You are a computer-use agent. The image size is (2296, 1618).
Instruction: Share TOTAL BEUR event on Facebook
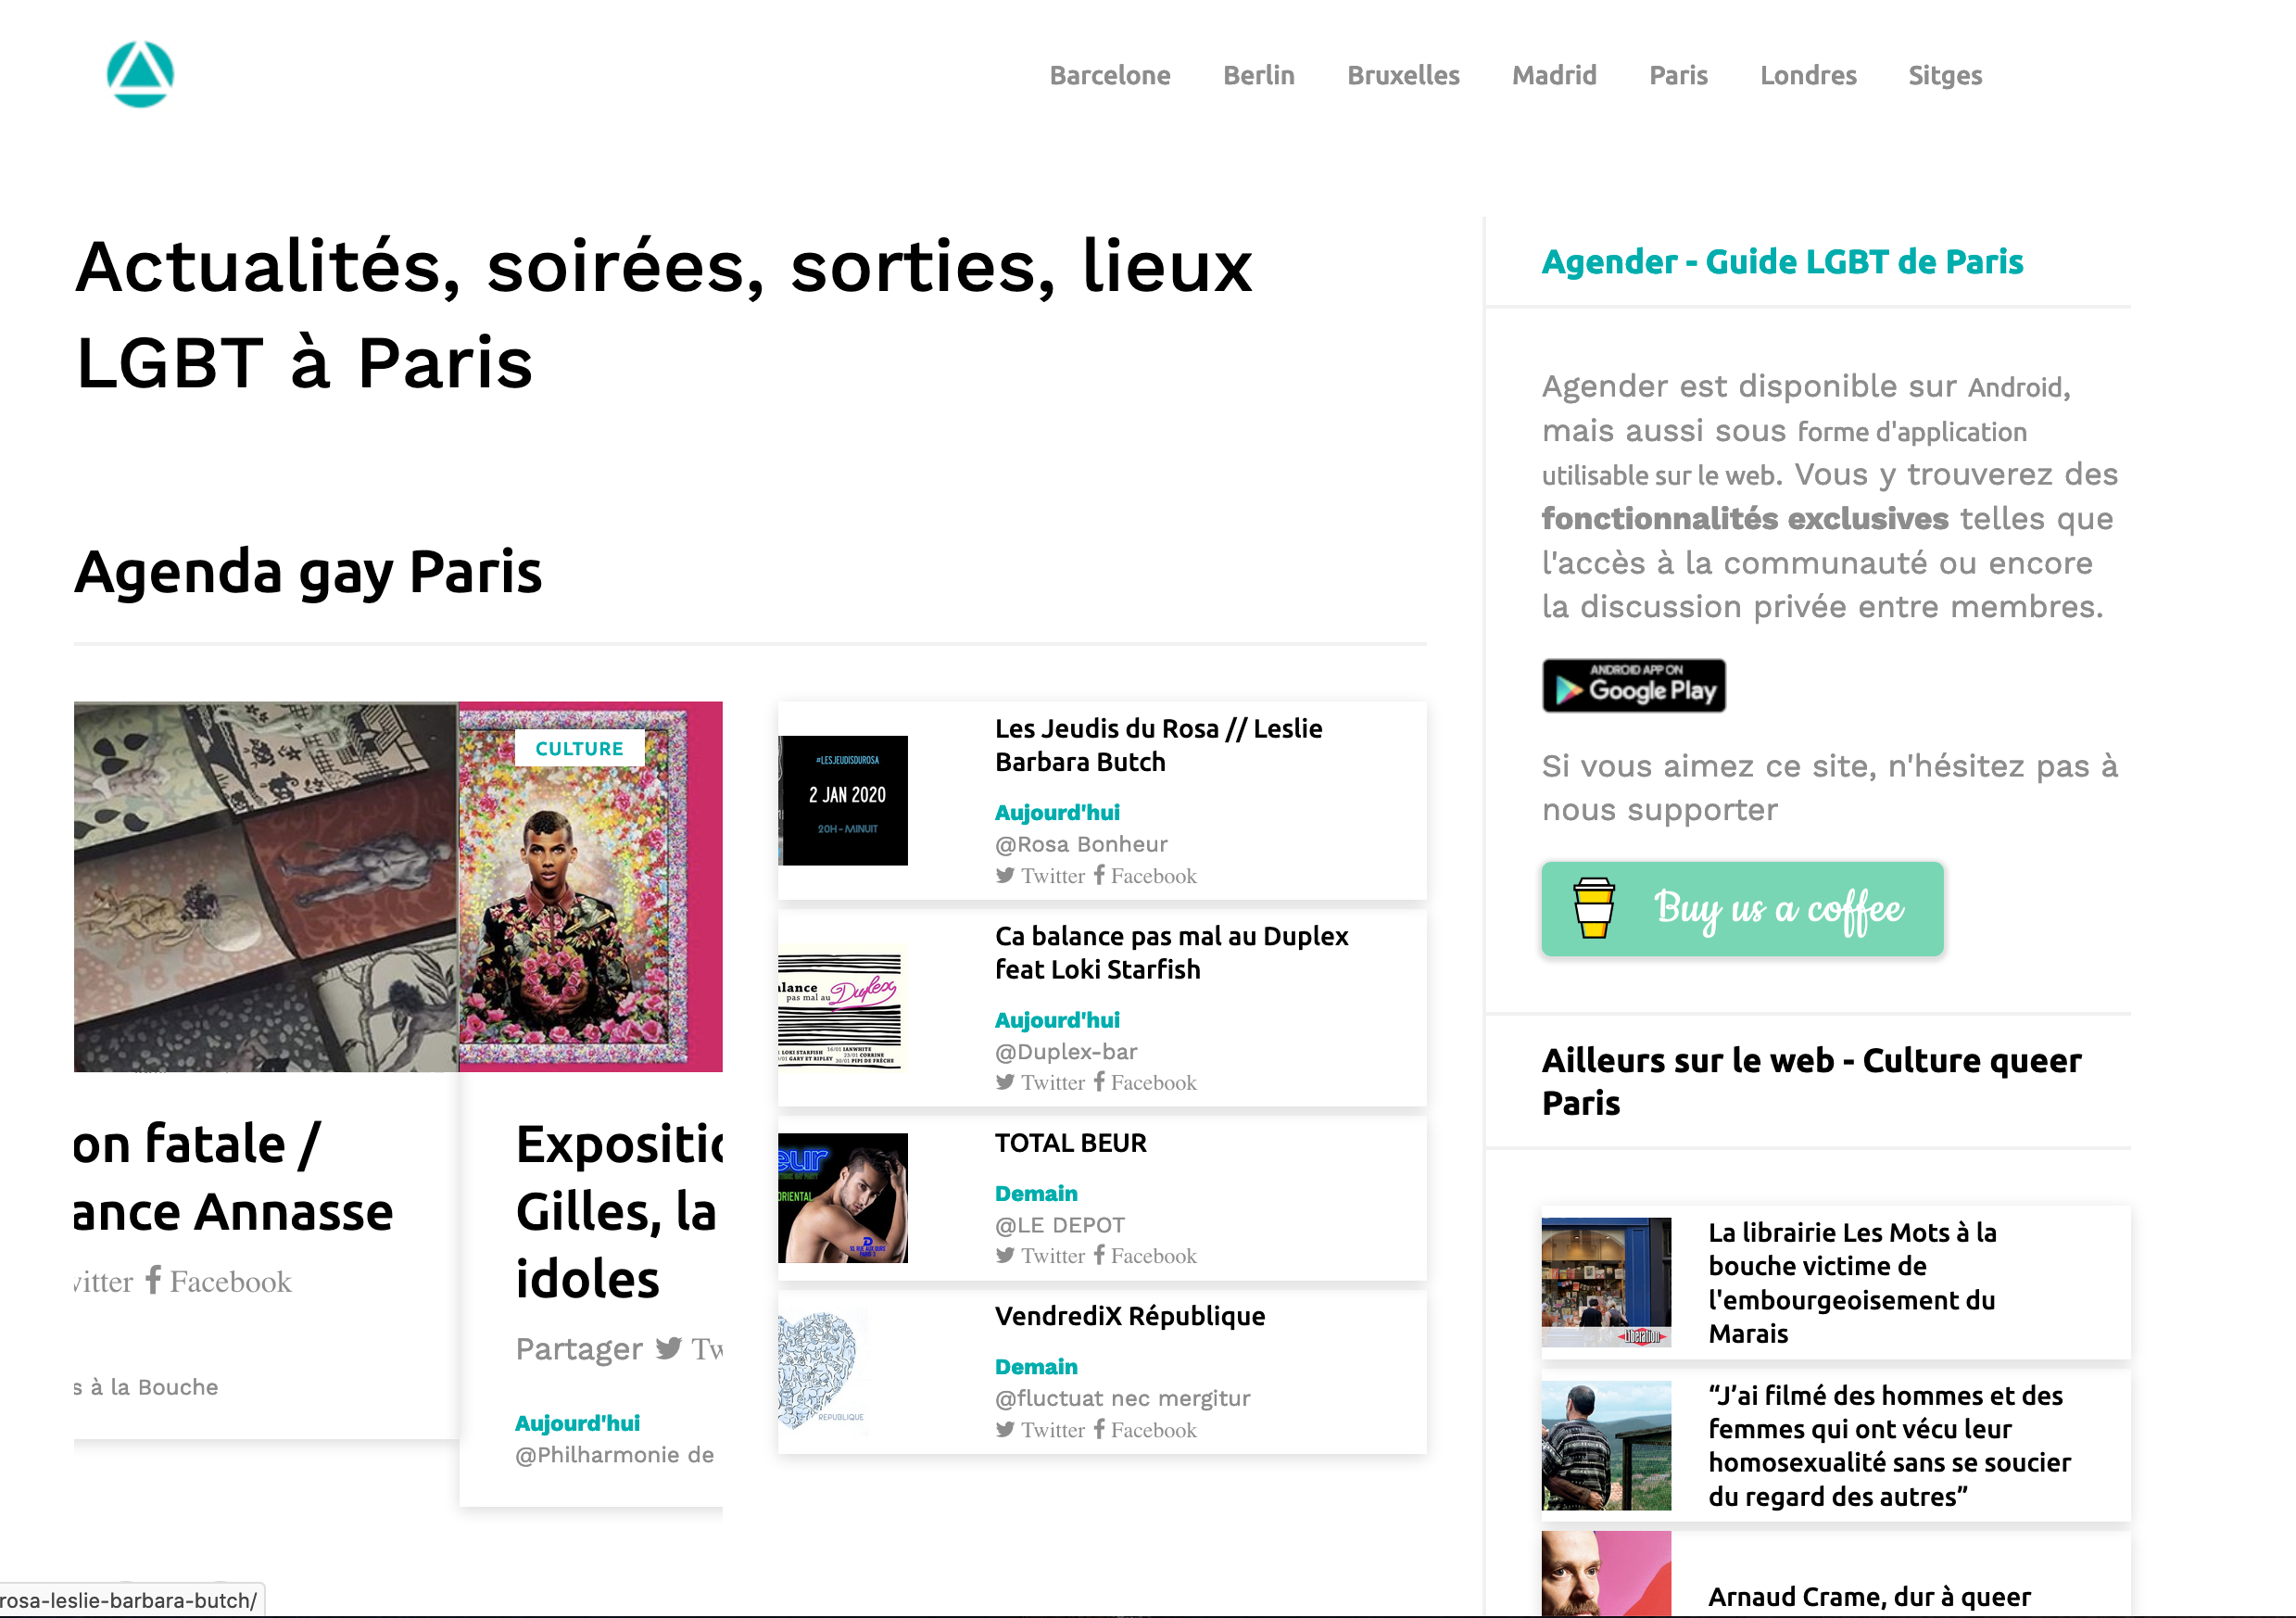click(1145, 1256)
